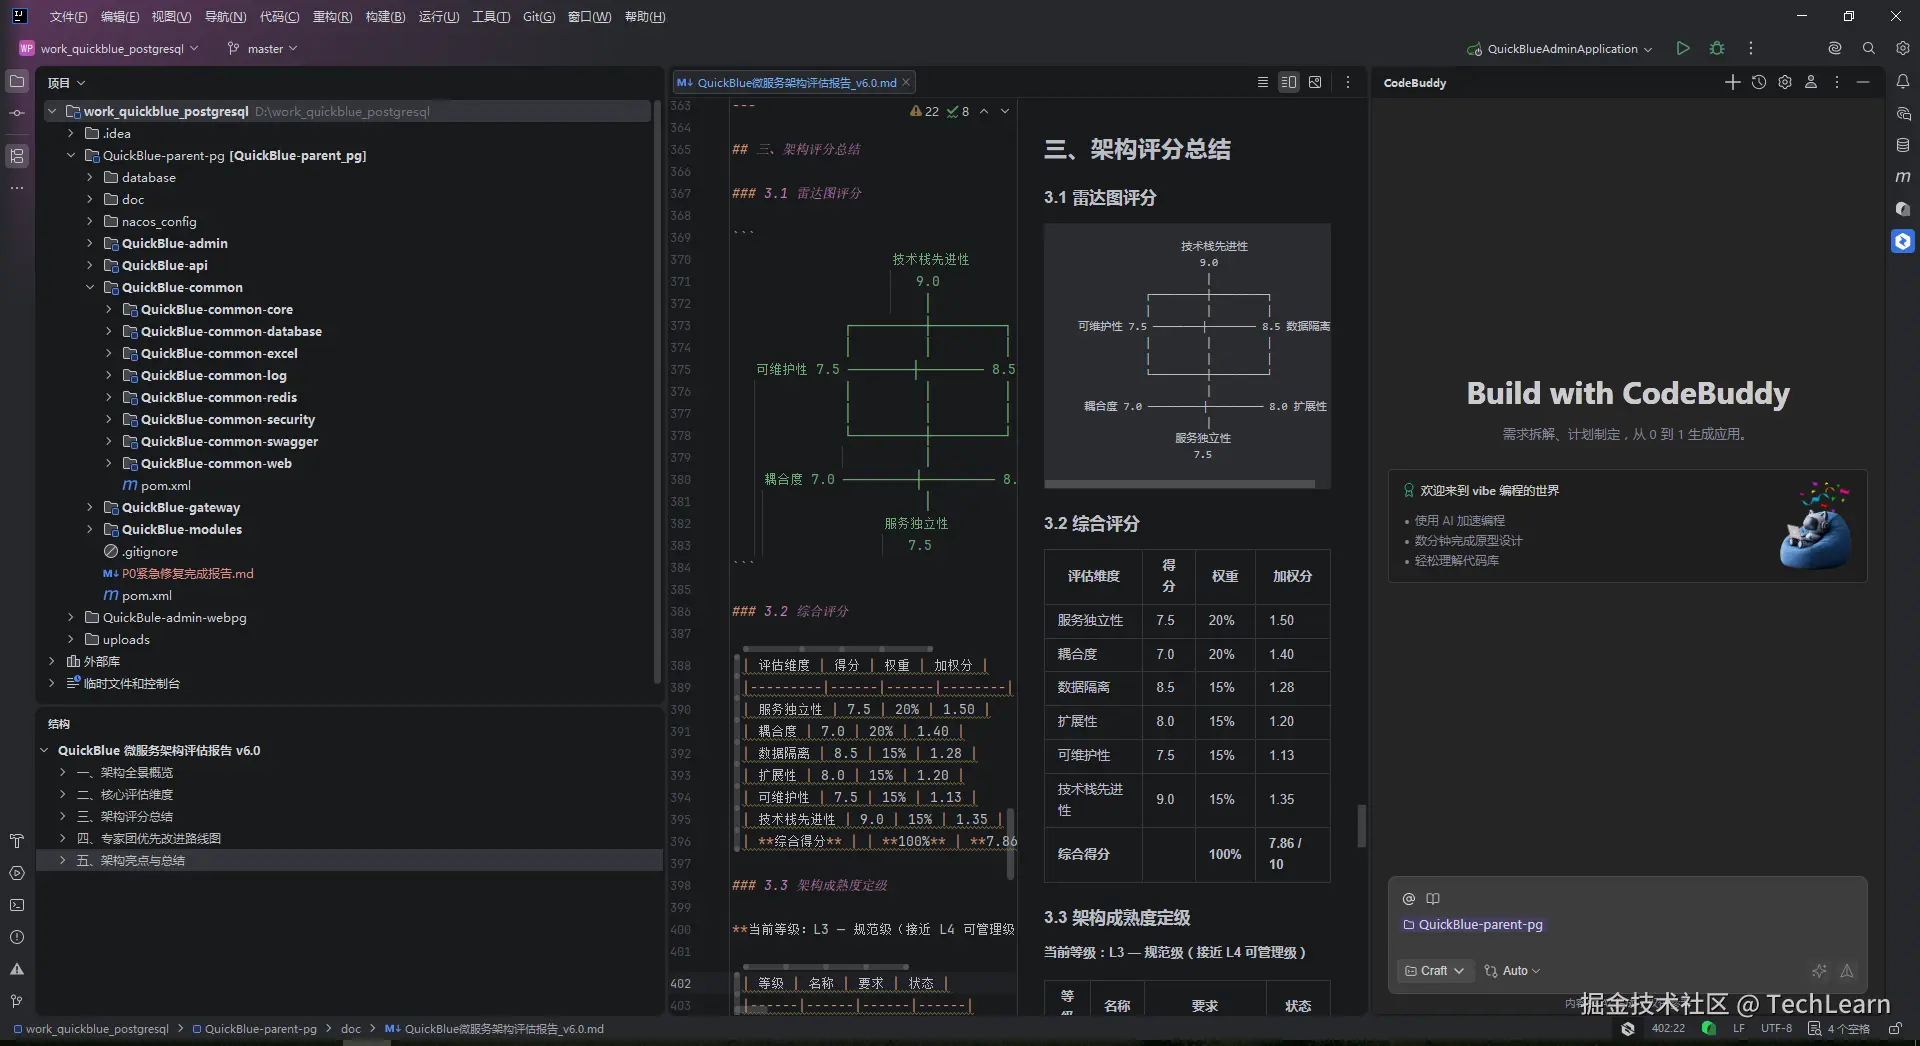Open CodeBuddy chat history clock icon
The width and height of the screenshot is (1920, 1046).
coord(1759,82)
